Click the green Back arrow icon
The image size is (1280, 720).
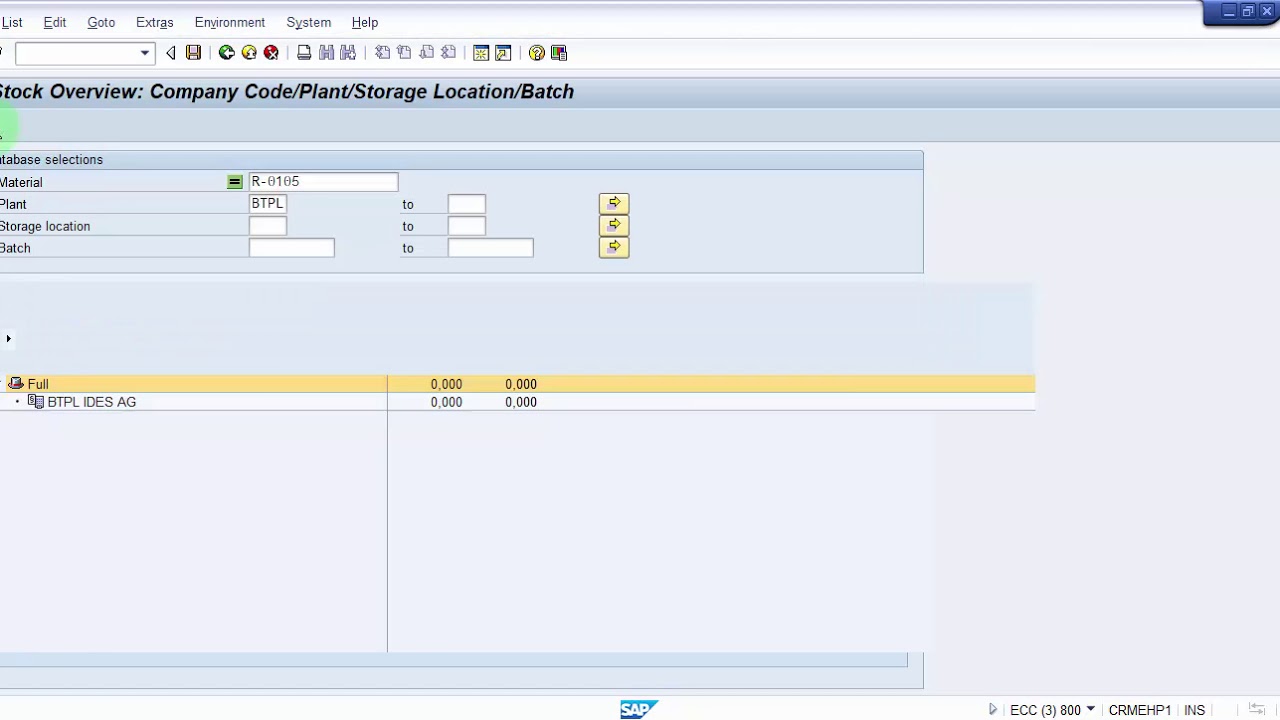[227, 53]
